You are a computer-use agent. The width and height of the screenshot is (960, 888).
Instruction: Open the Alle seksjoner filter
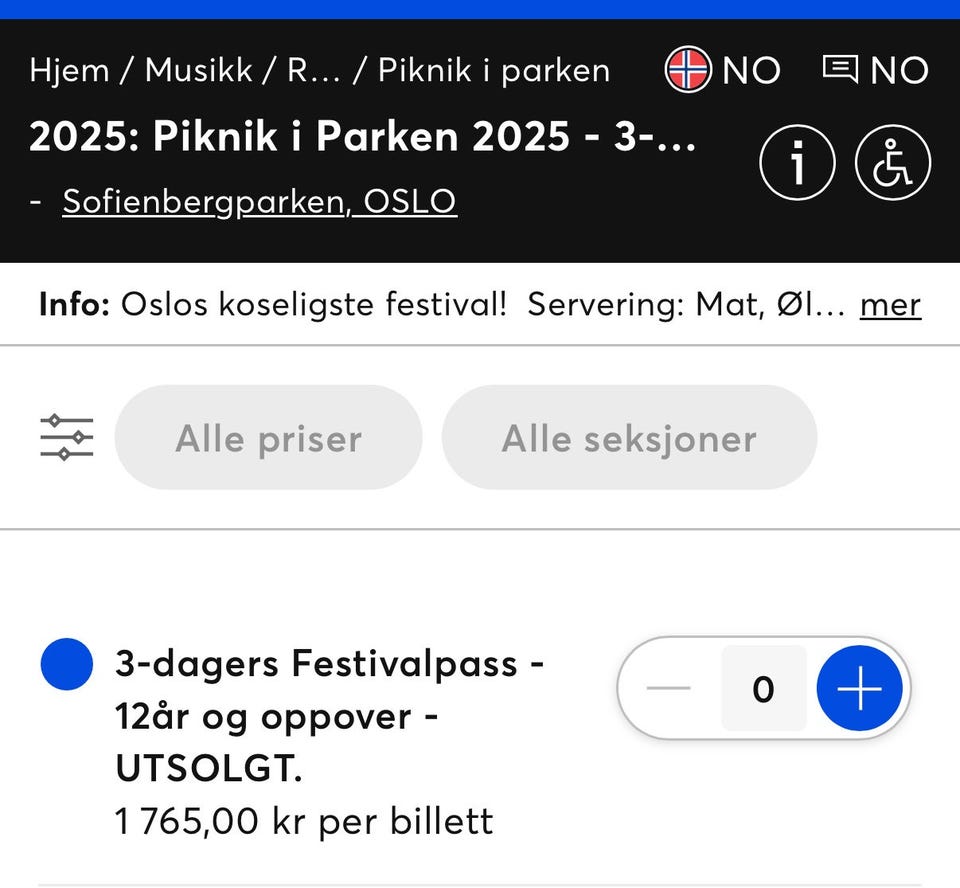629,438
